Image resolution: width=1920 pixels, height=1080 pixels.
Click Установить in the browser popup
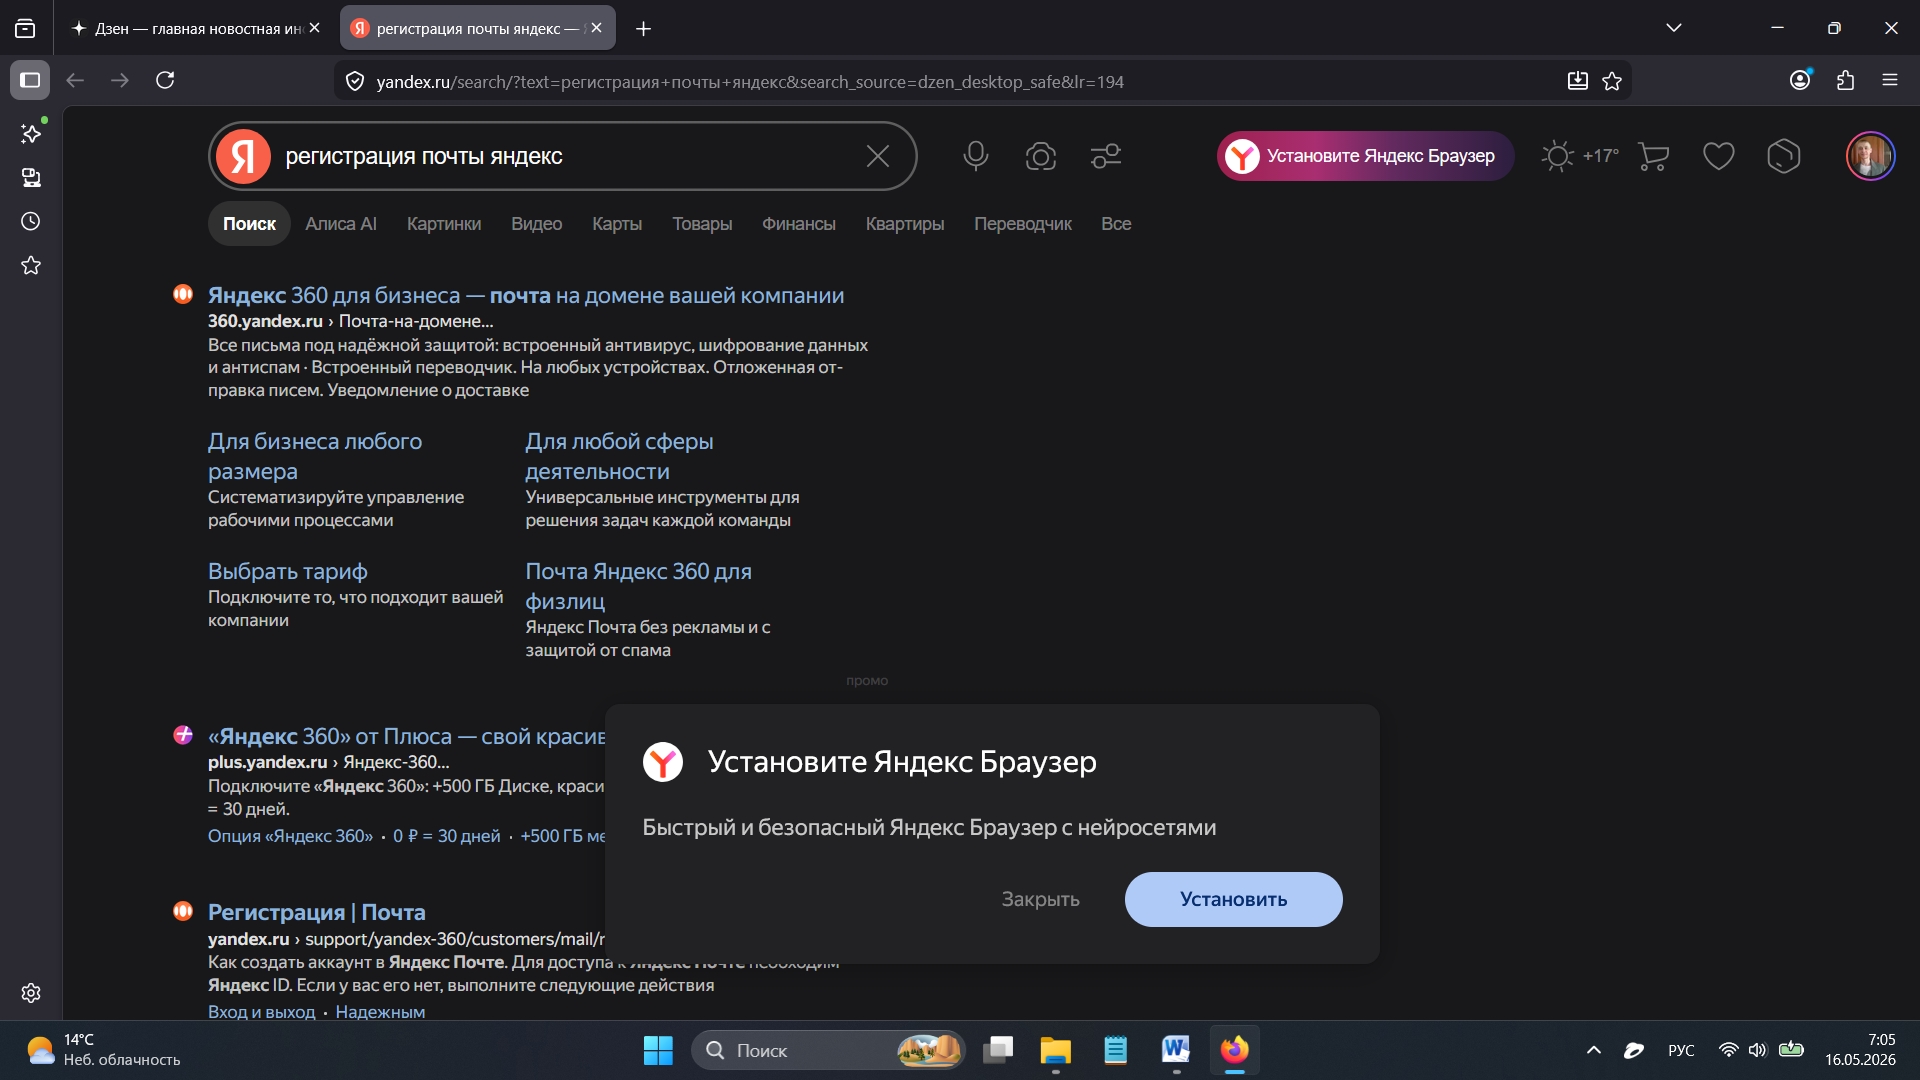(1234, 899)
